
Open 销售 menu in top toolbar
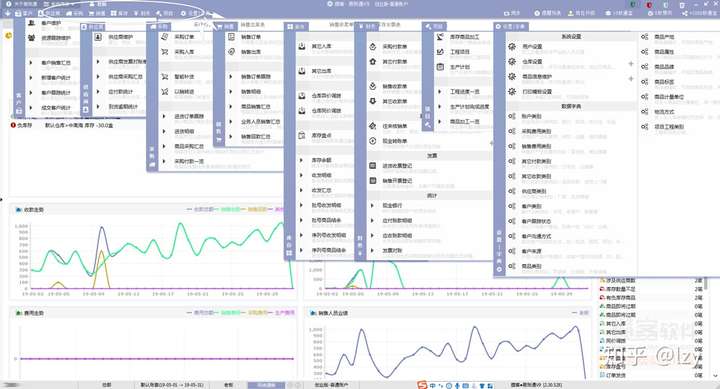(97, 13)
